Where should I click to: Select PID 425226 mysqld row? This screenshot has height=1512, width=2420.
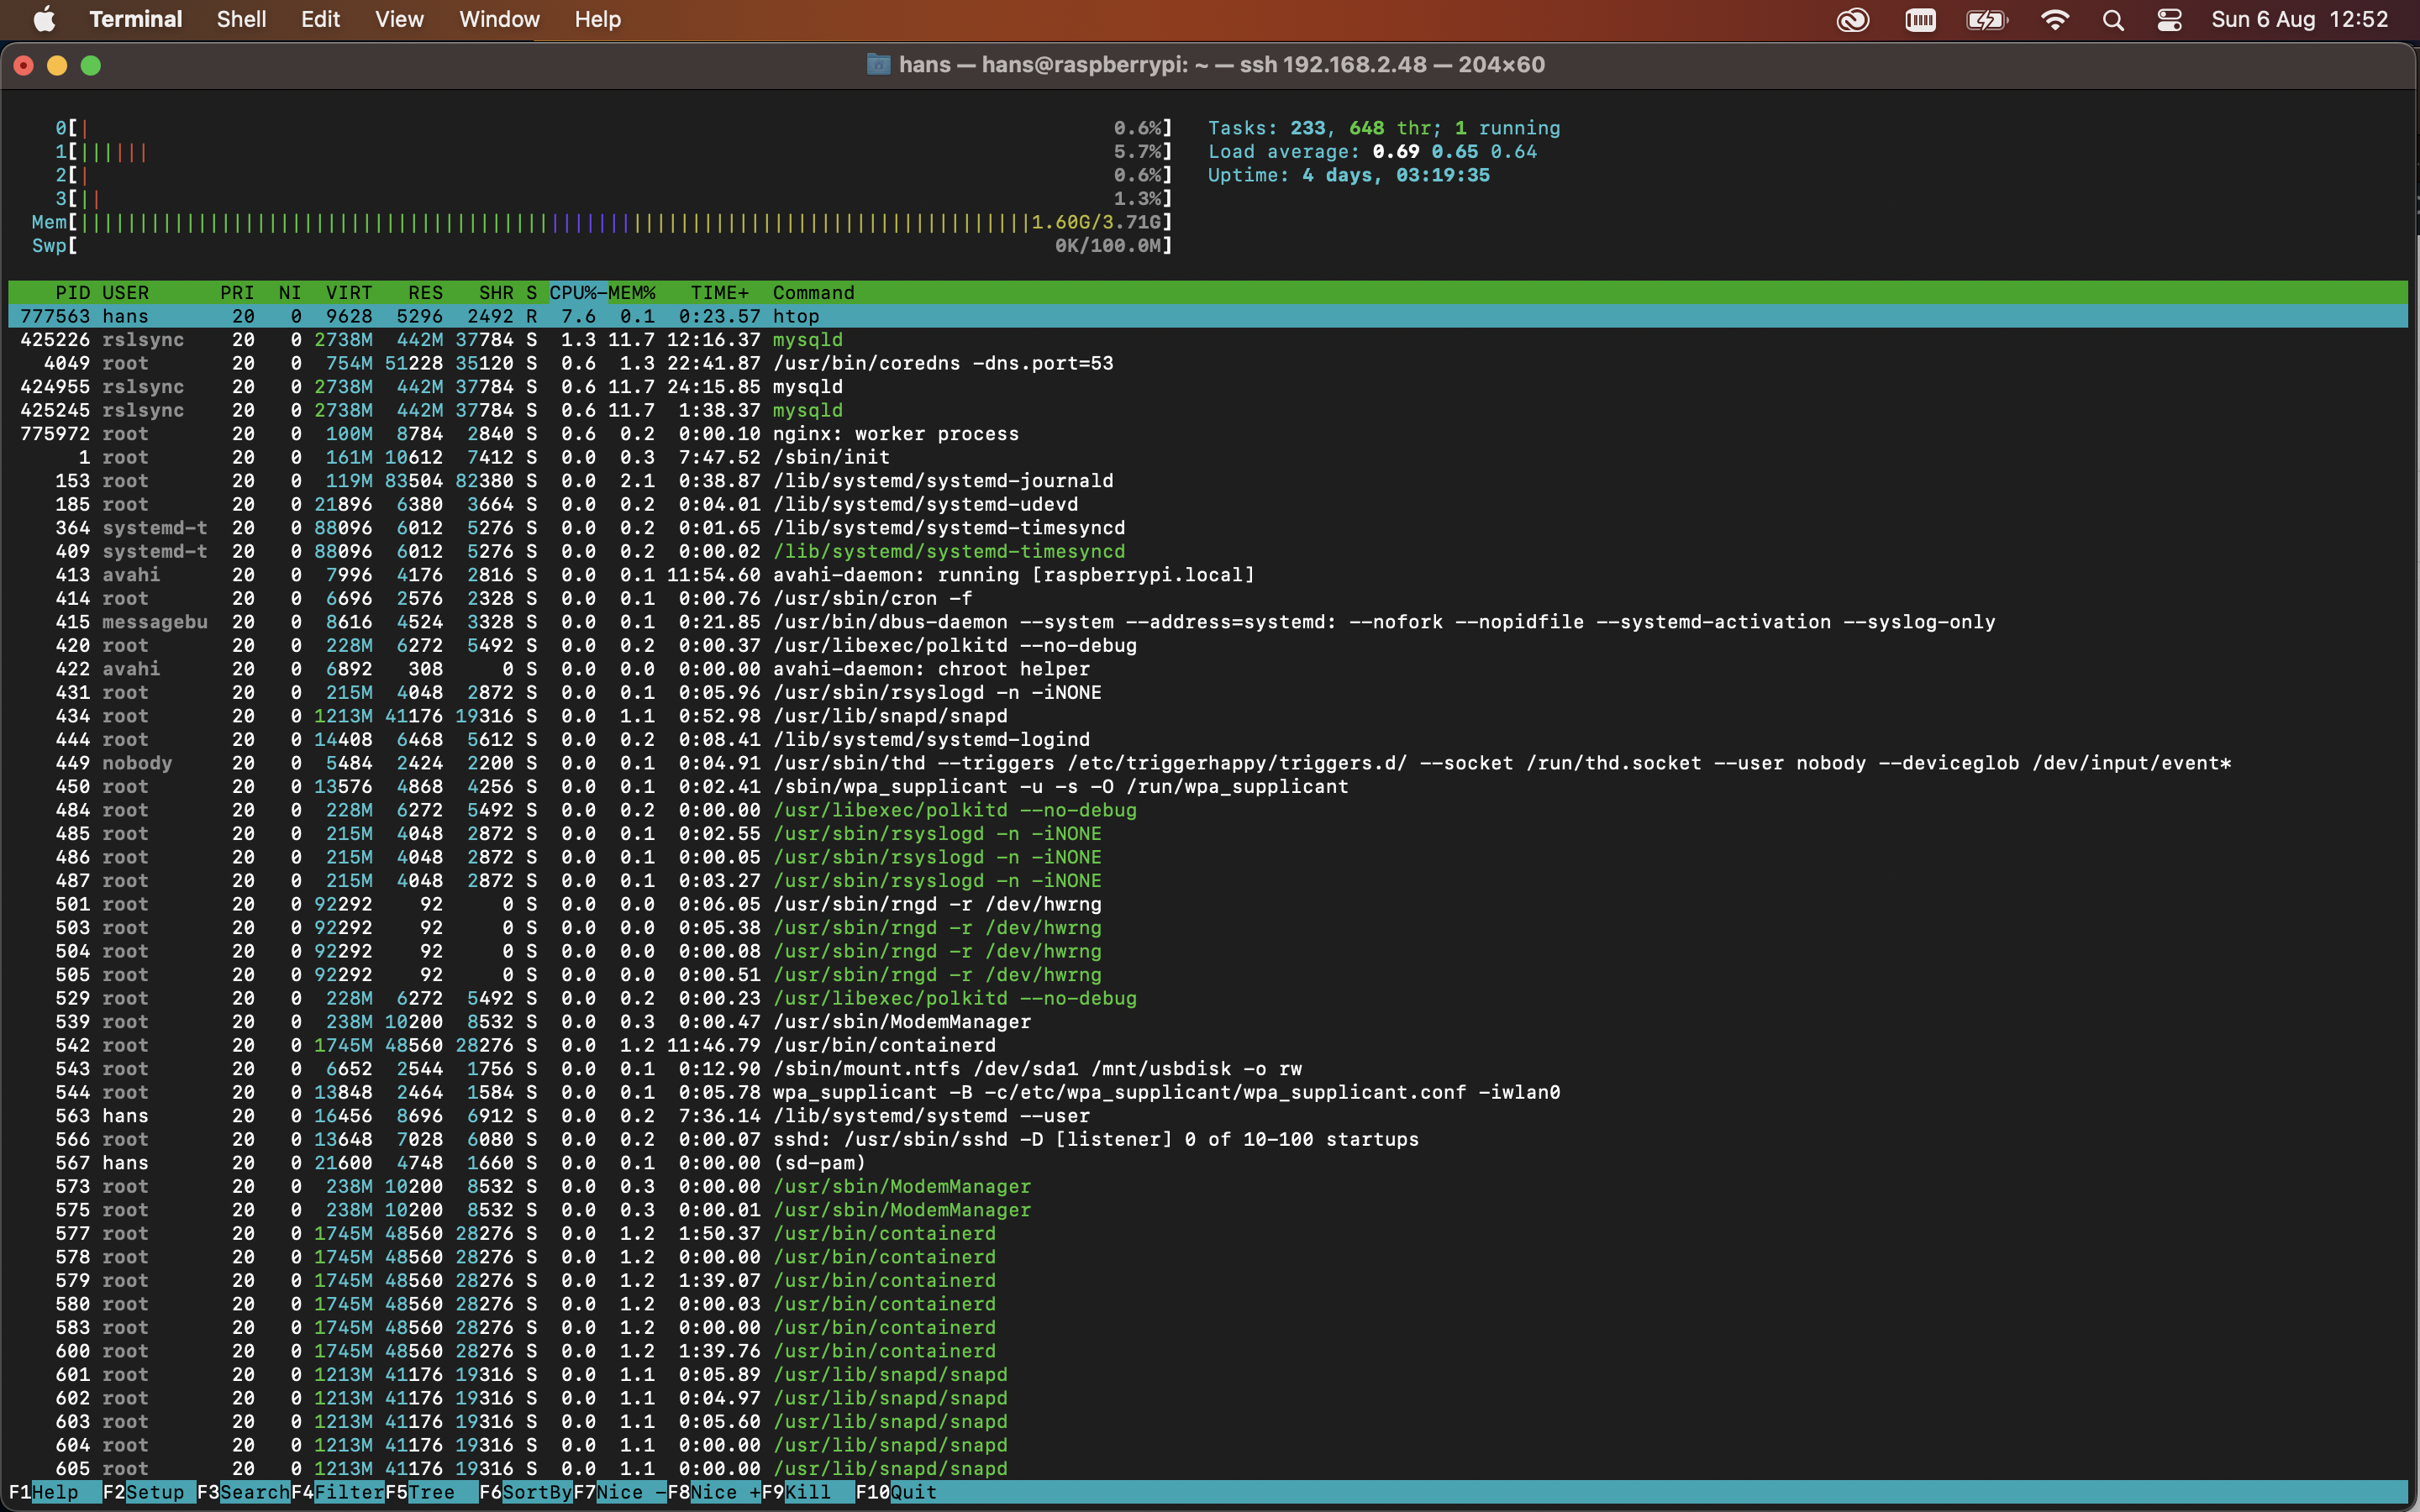(x=1208, y=340)
